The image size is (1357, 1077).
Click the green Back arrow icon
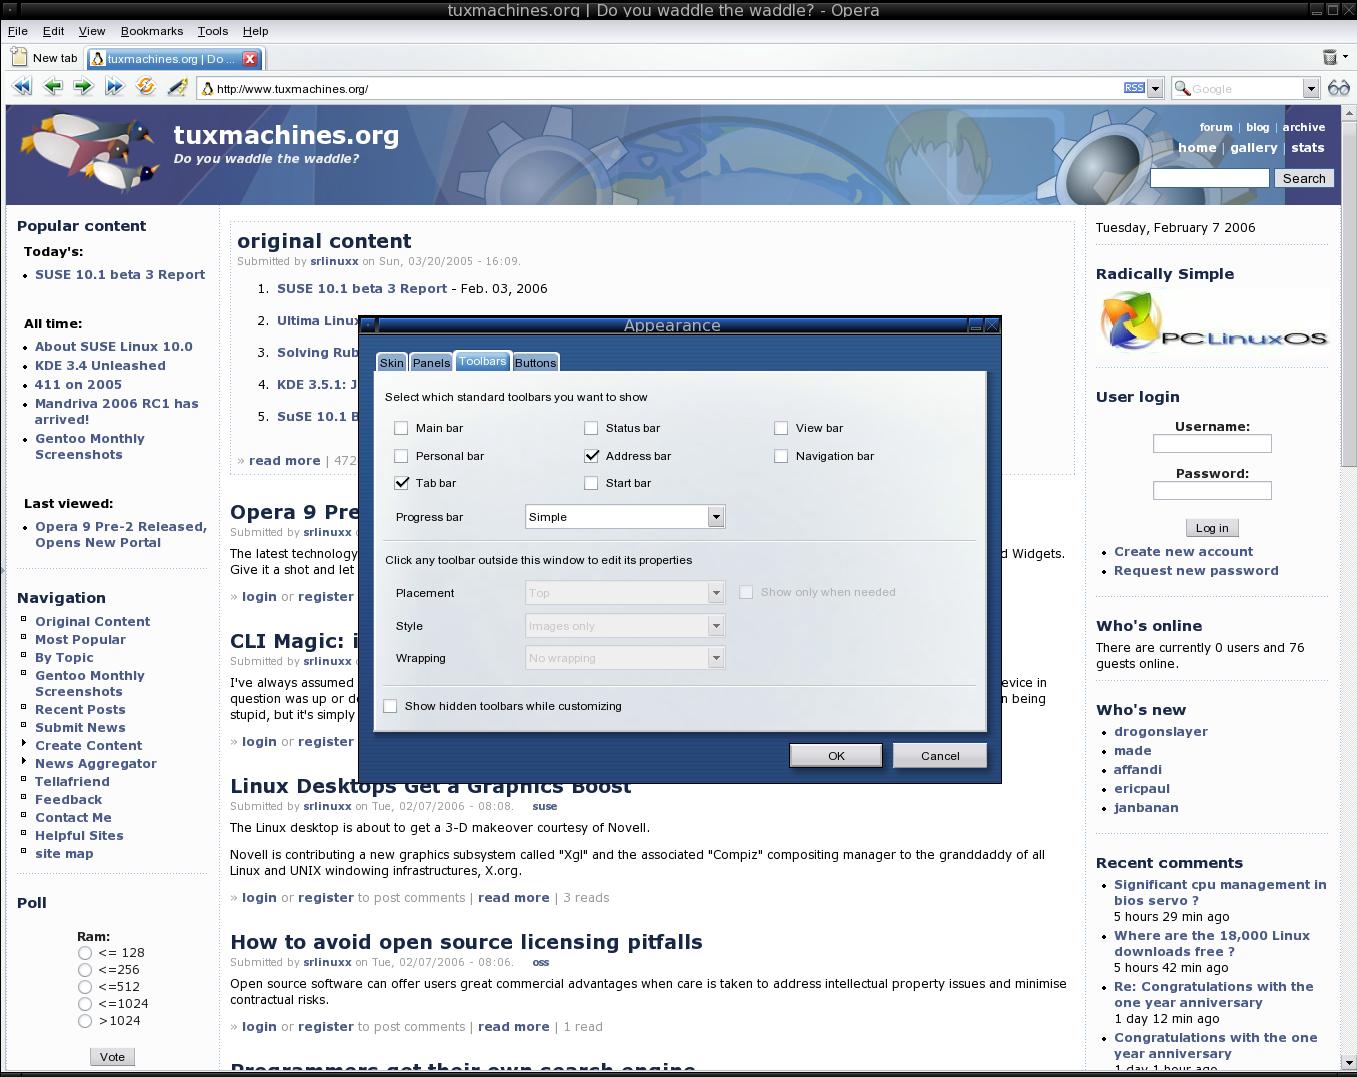pos(52,87)
